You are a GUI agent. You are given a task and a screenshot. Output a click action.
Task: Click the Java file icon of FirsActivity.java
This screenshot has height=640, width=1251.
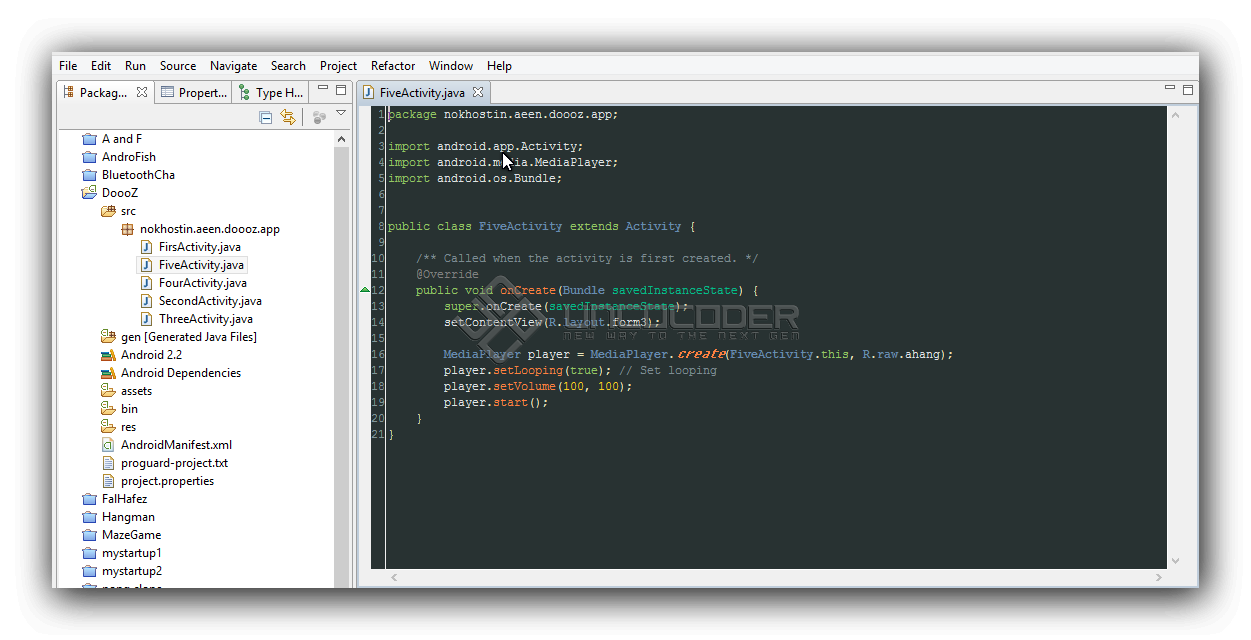[x=146, y=247]
